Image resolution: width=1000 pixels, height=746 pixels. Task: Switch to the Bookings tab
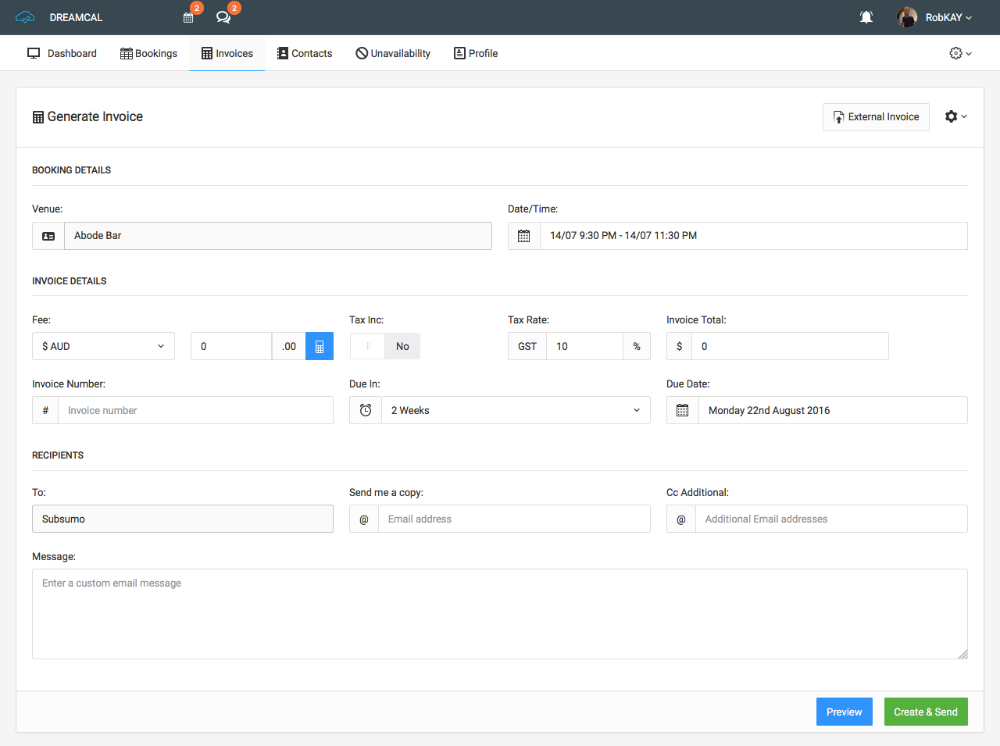(148, 53)
